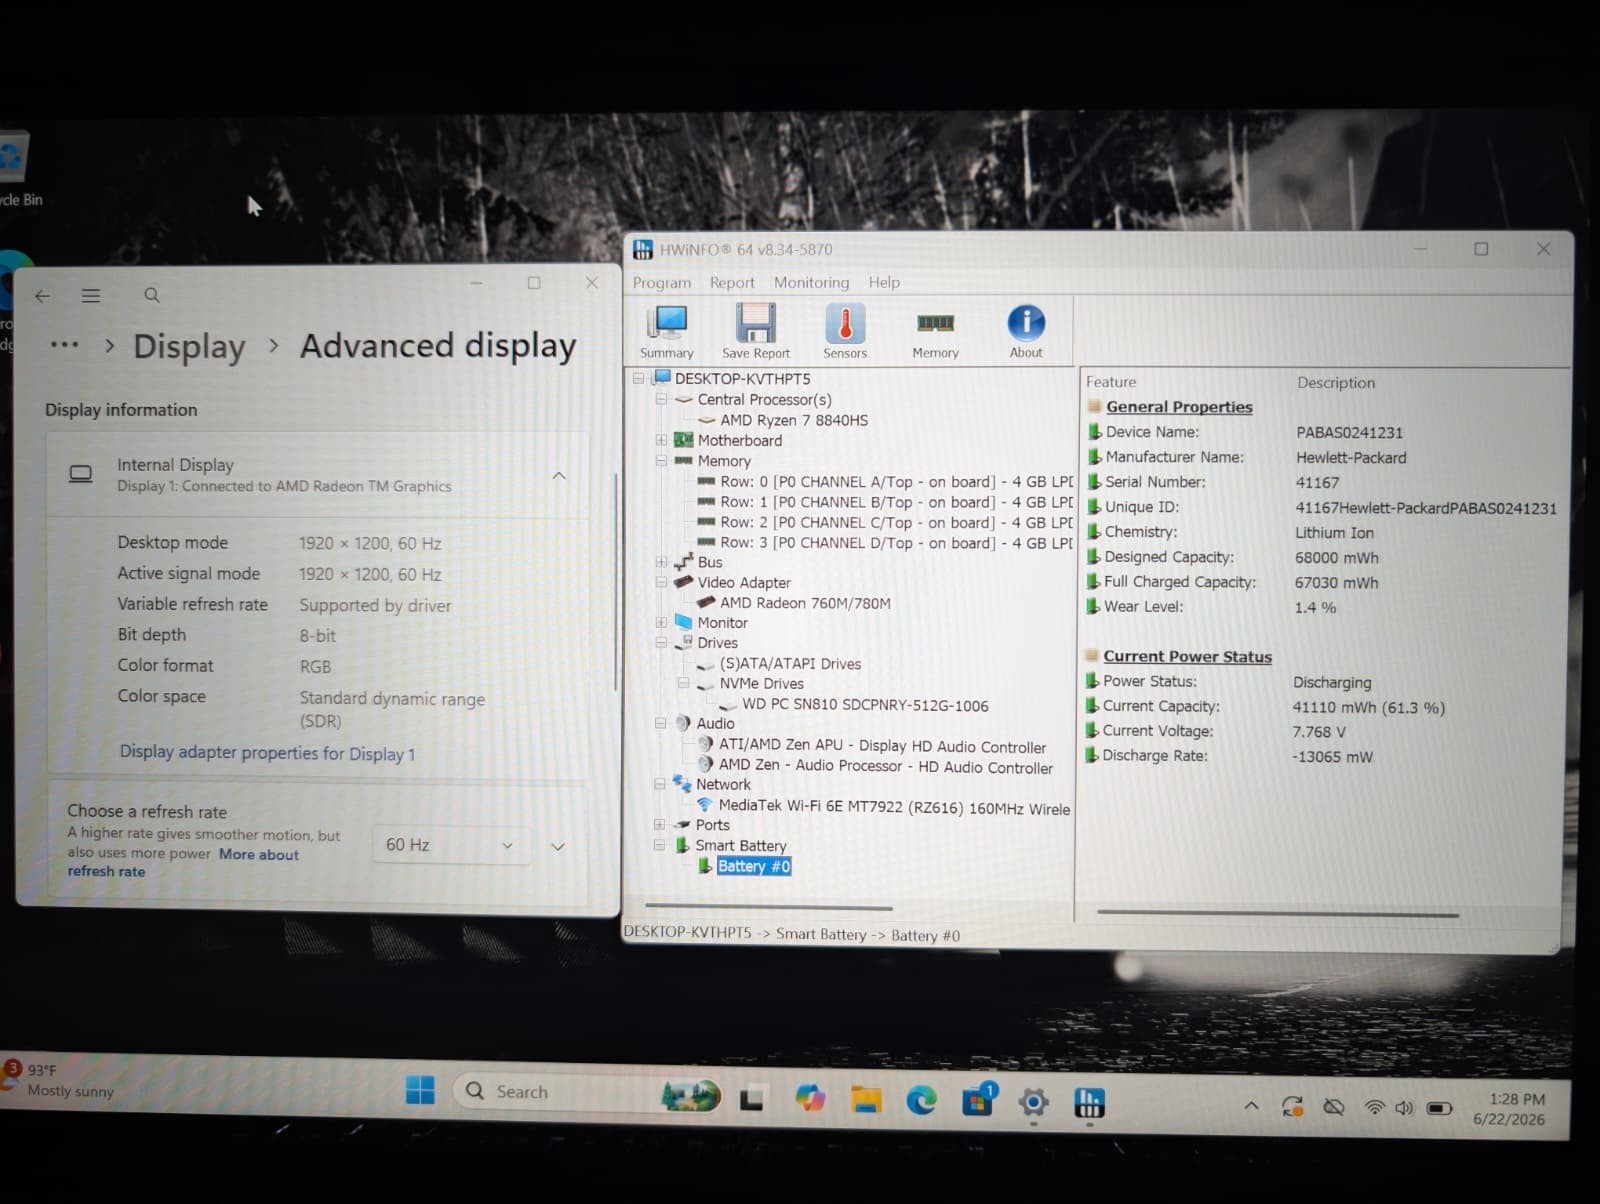The image size is (1600, 1204).
Task: Open Microsoft Store from the taskbar
Action: (x=978, y=1101)
